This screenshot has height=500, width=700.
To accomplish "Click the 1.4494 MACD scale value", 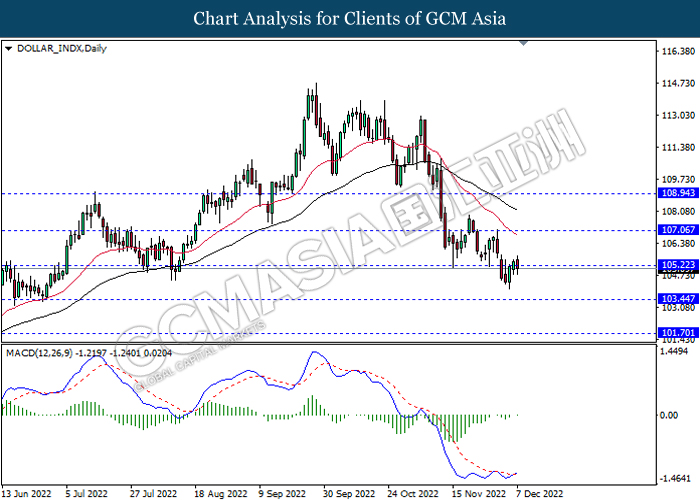I will click(674, 351).
